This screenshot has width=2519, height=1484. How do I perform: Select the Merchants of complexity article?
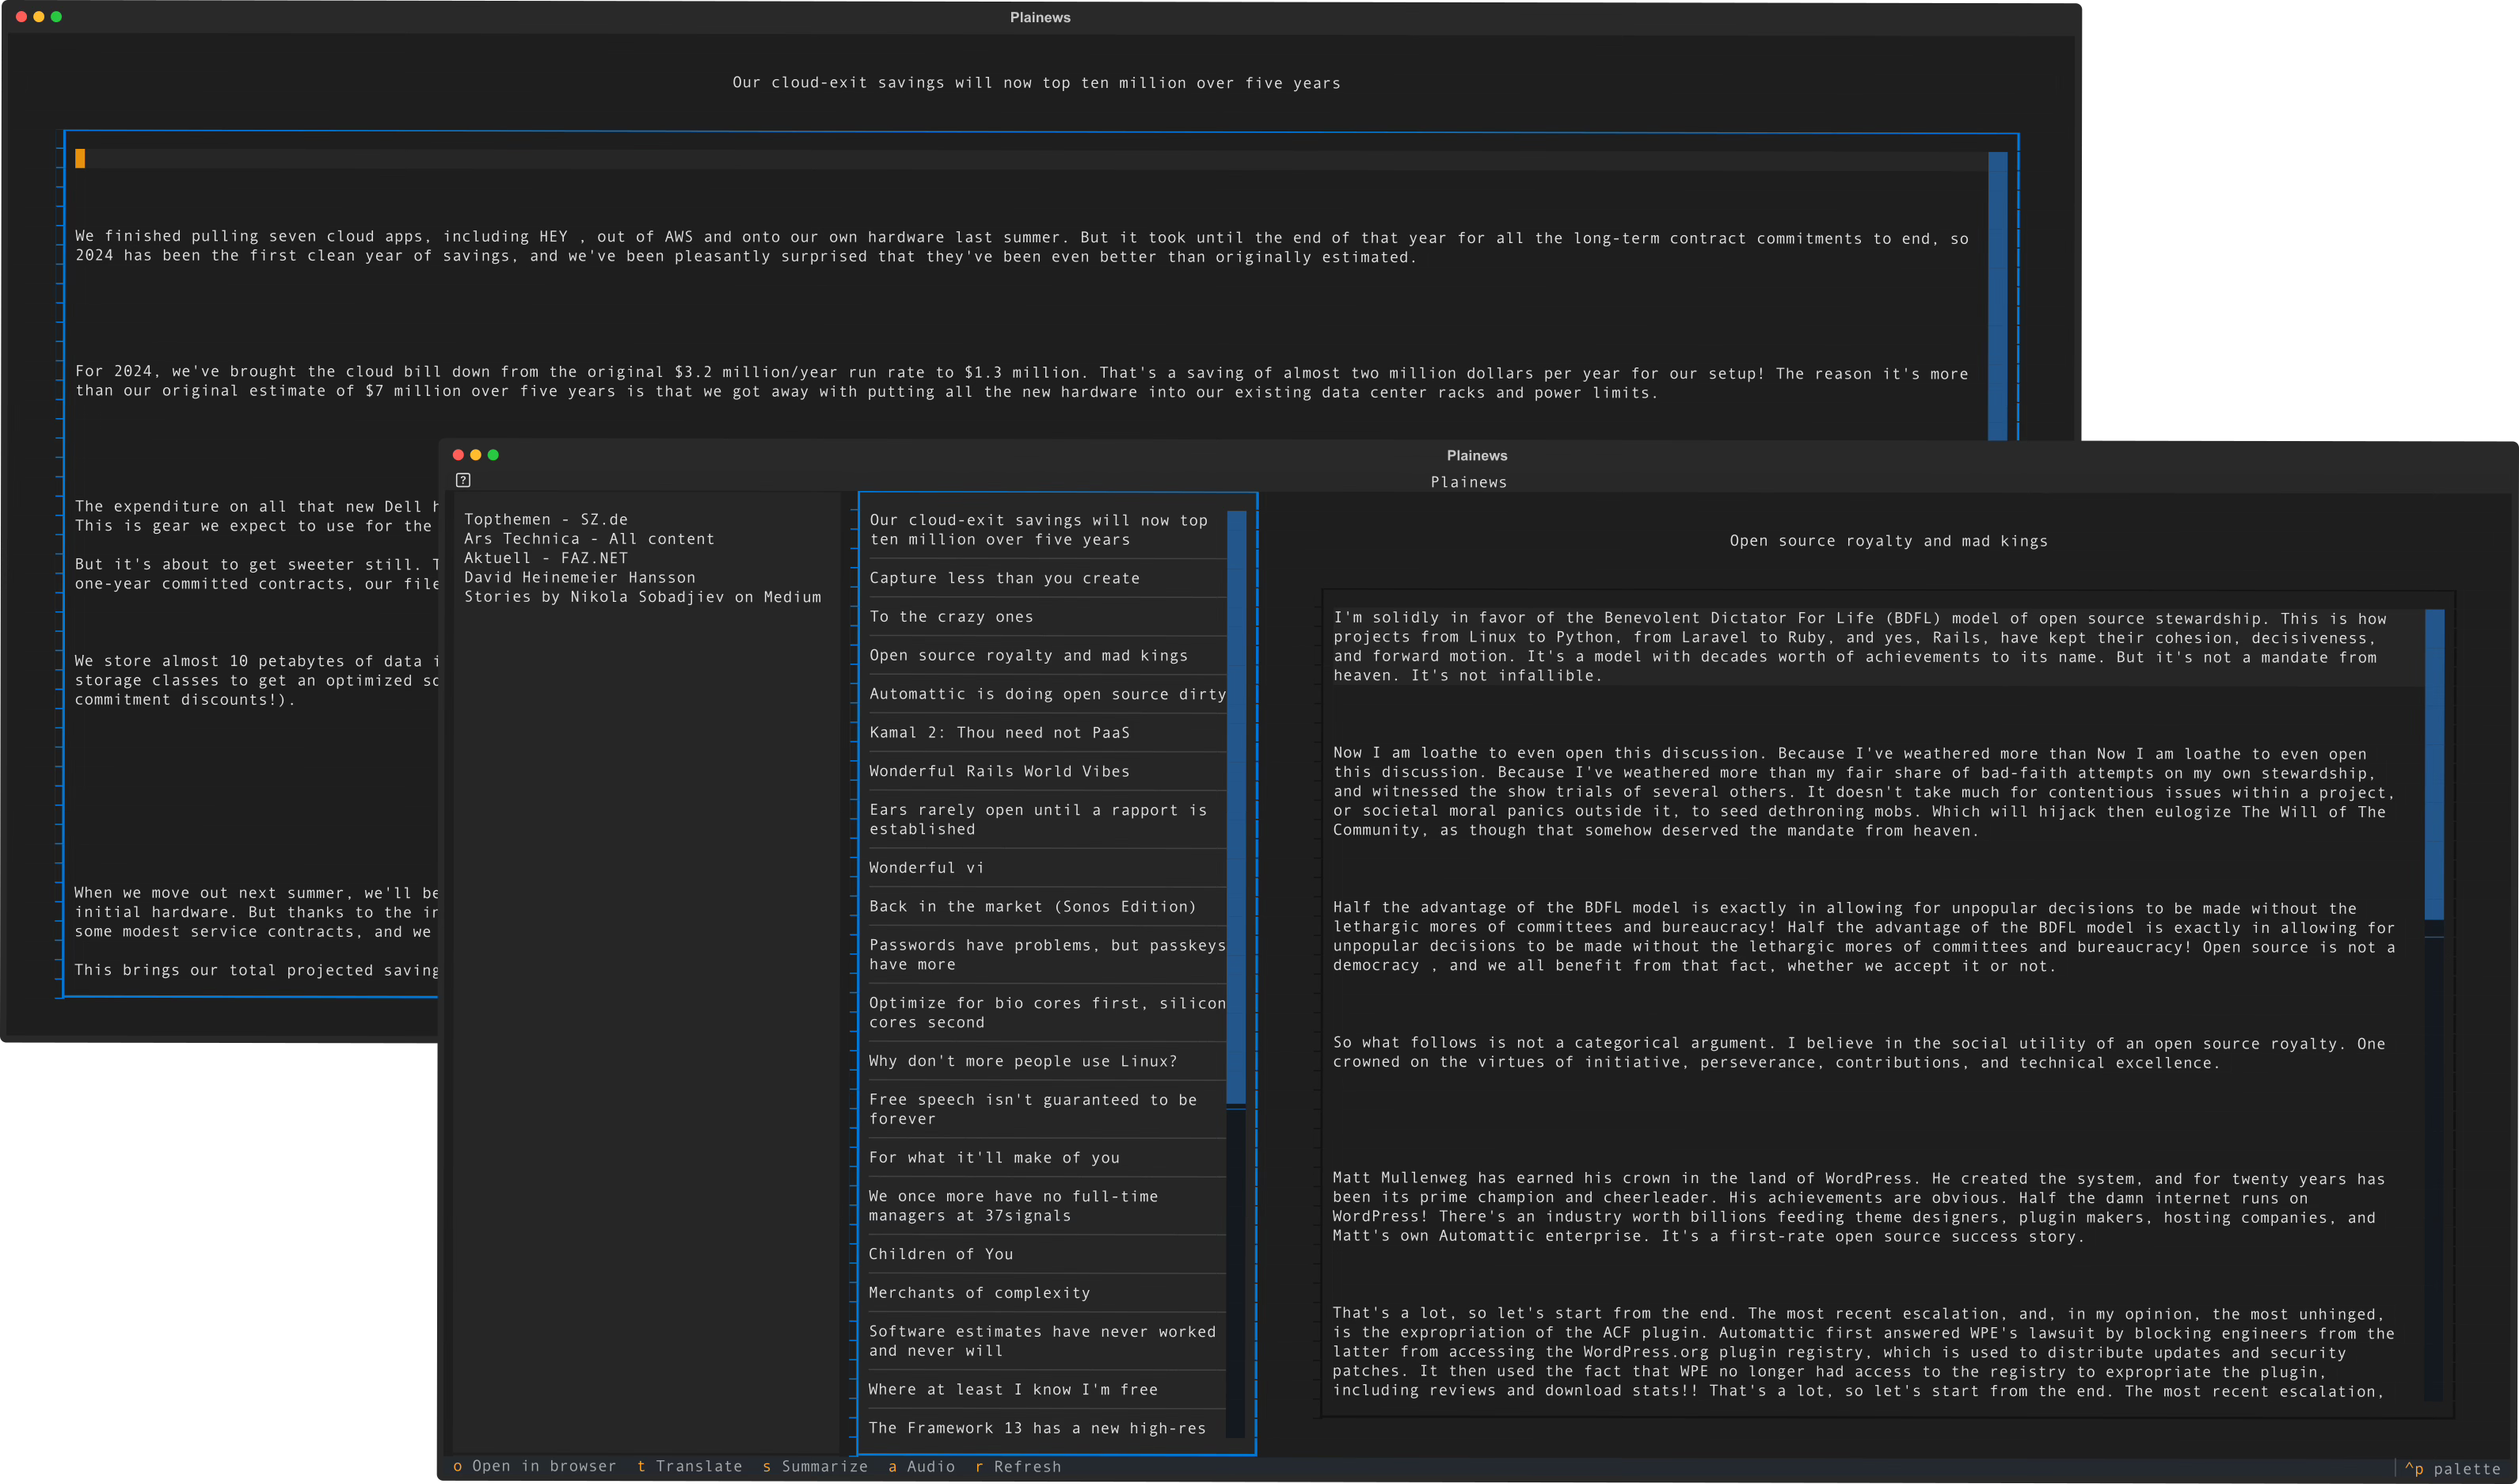click(x=979, y=1293)
